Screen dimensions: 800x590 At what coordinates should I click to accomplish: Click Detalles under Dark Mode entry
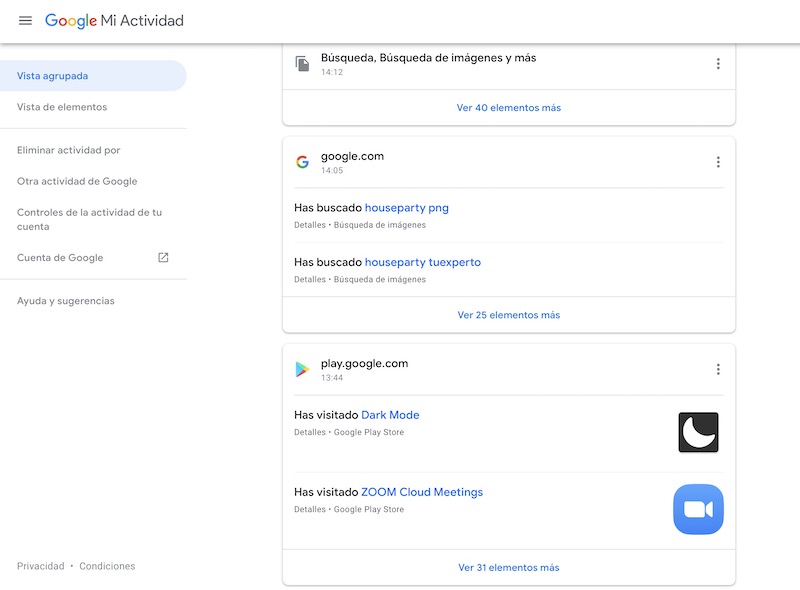pos(310,432)
